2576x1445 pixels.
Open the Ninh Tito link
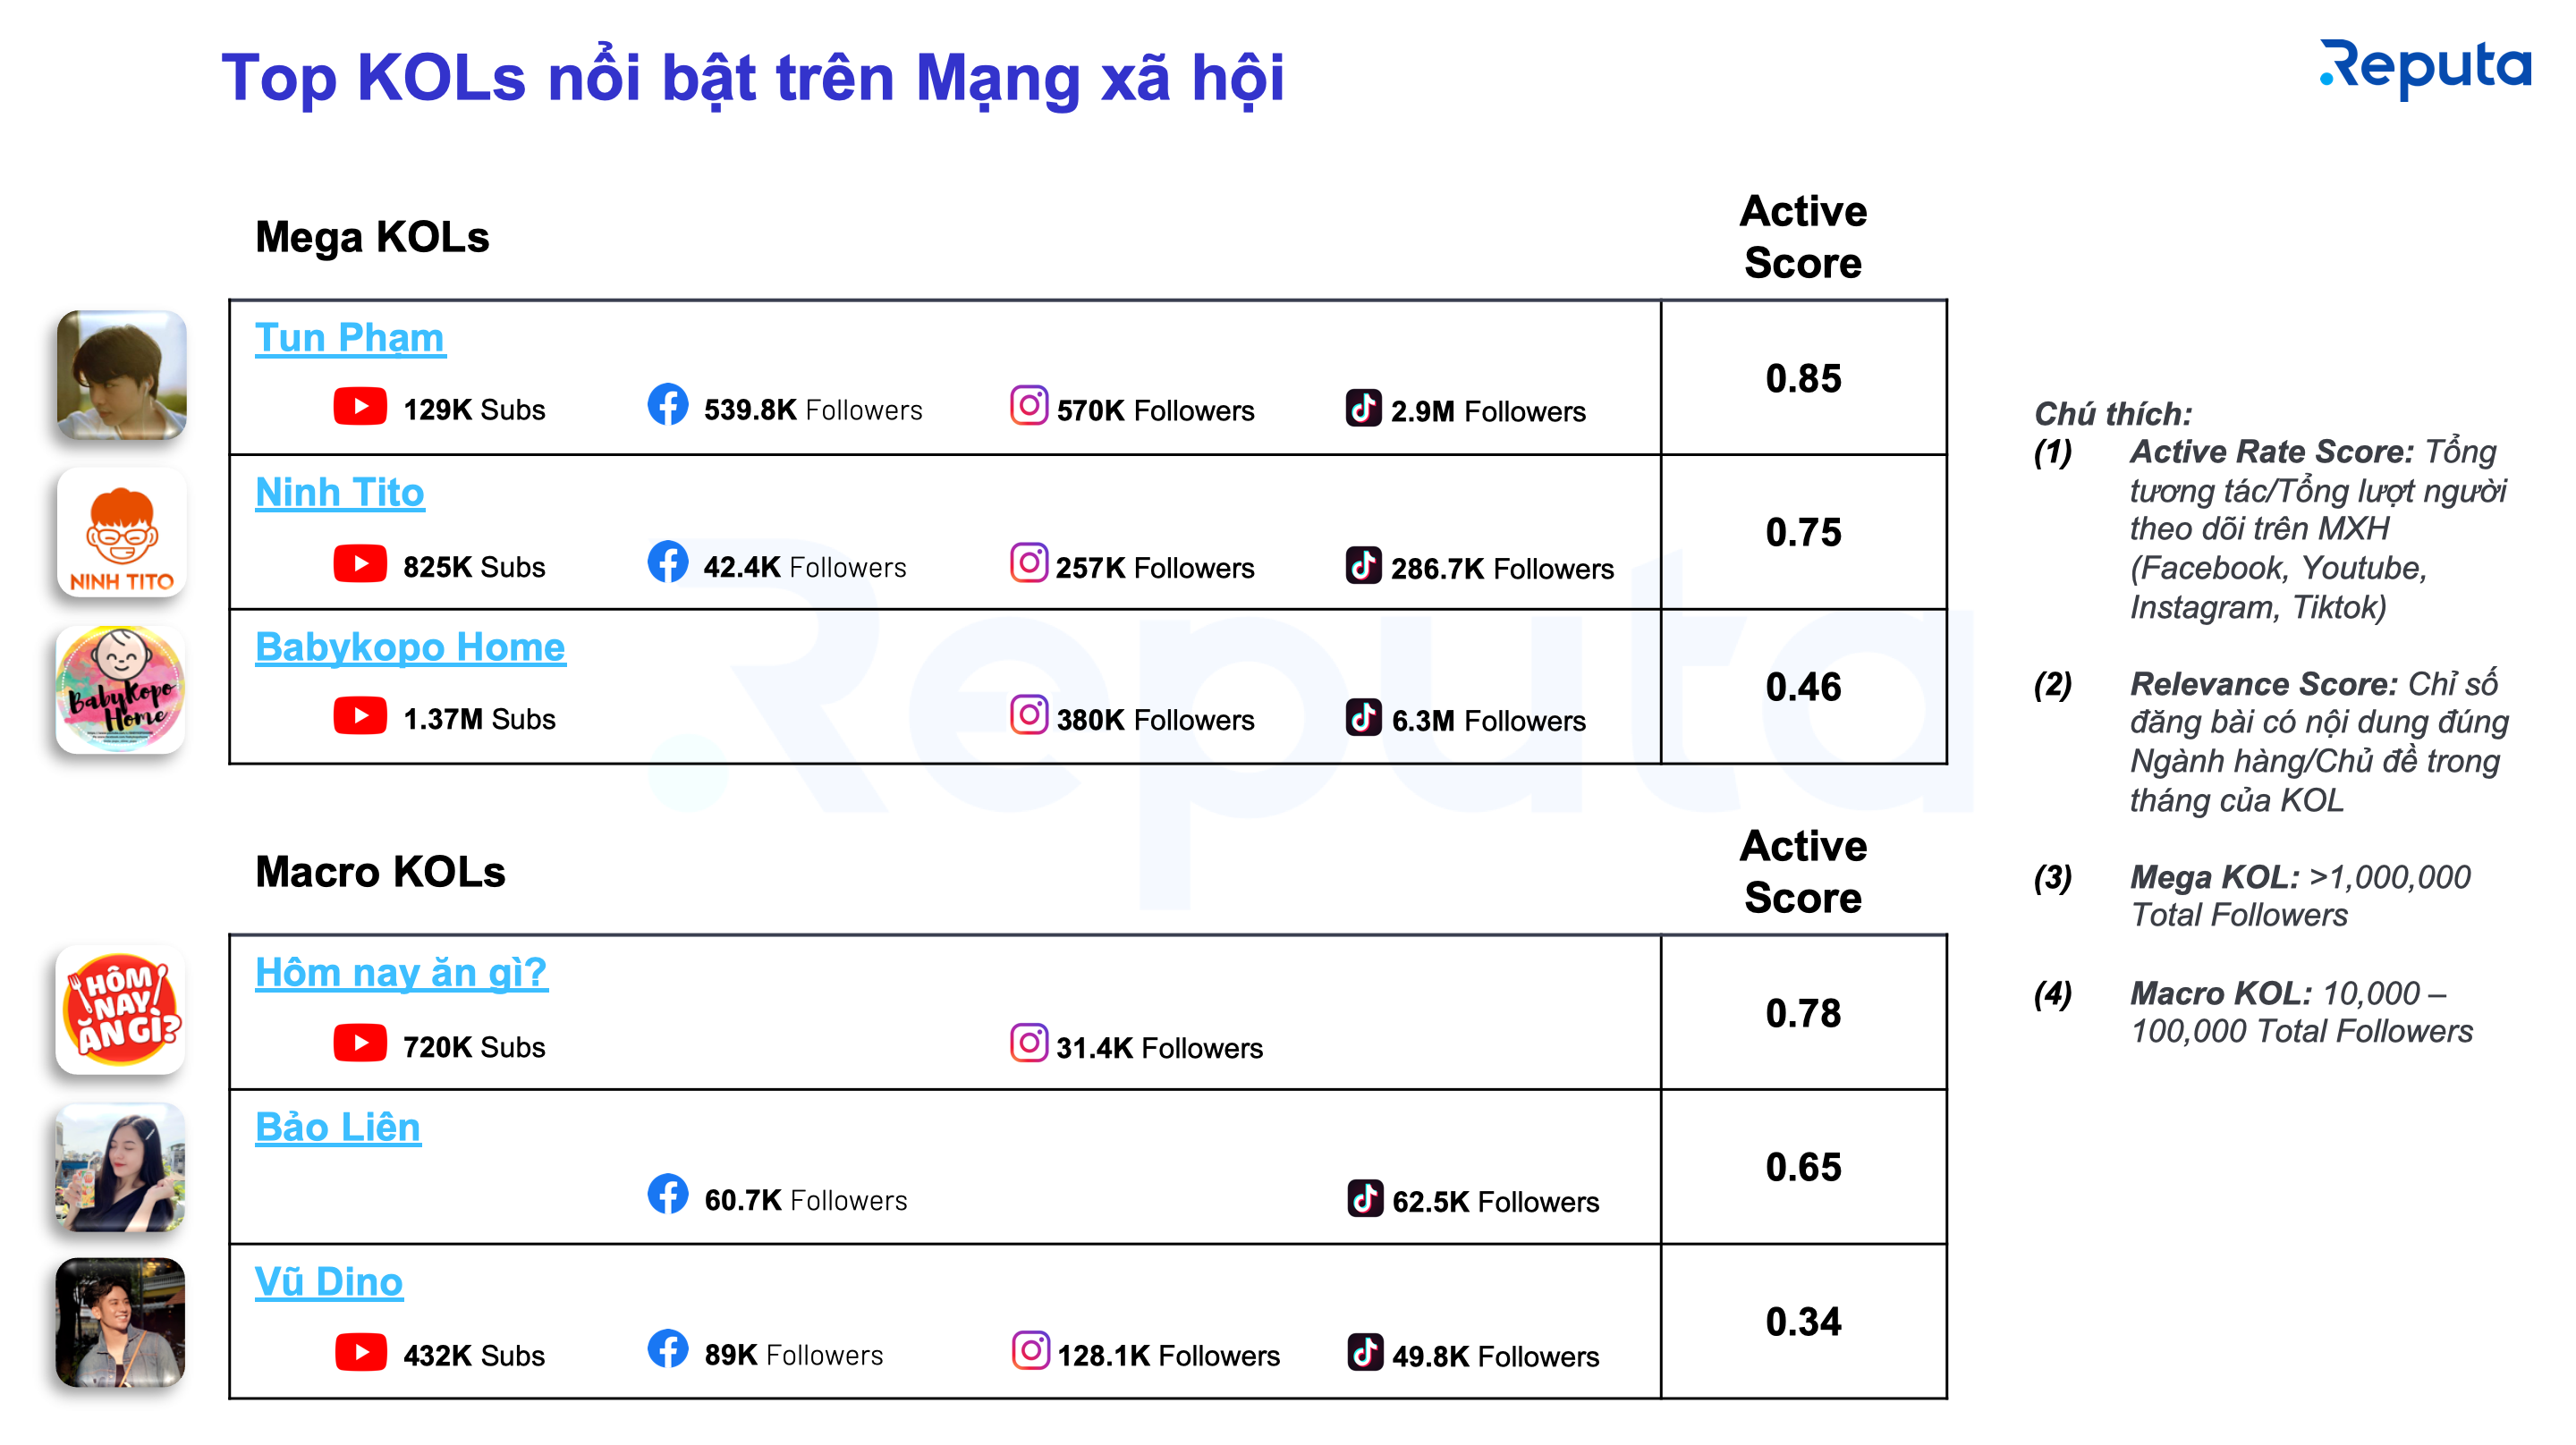(340, 493)
